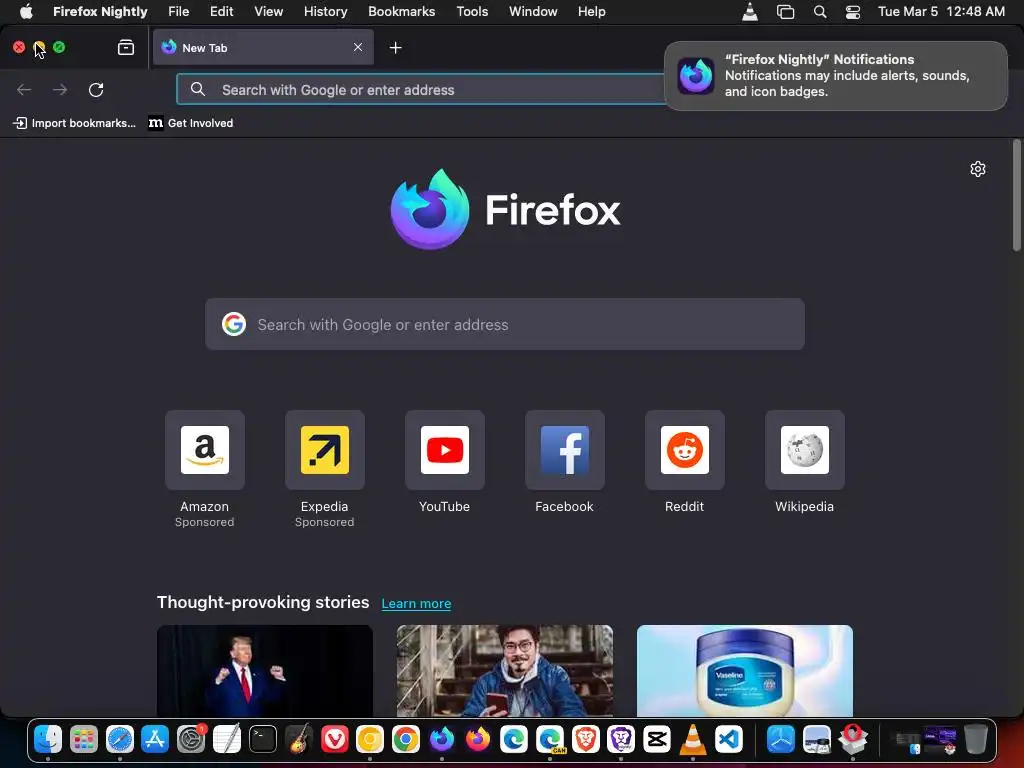
Task: Click the VLC cone menu bar icon
Action: (750, 12)
